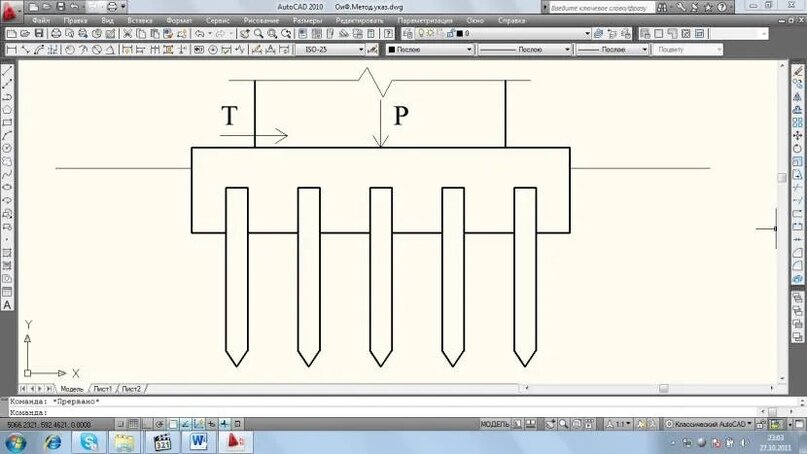Select Line tool in Draw toolbar
Viewport: 807px width, 454px height.
pyautogui.click(x=7, y=71)
